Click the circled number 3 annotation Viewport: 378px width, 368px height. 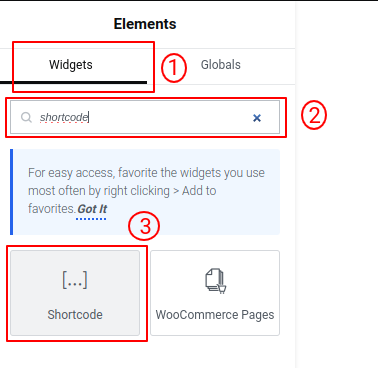click(x=144, y=226)
